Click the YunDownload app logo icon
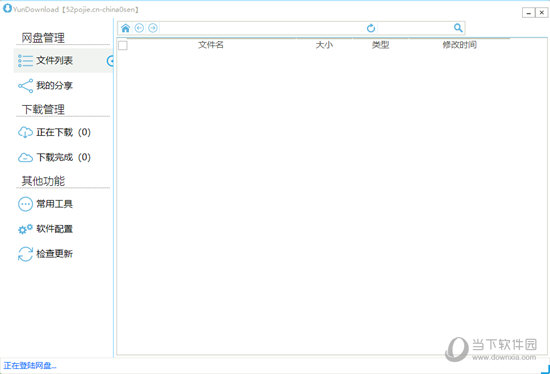The height and width of the screenshot is (374, 550). point(7,8)
